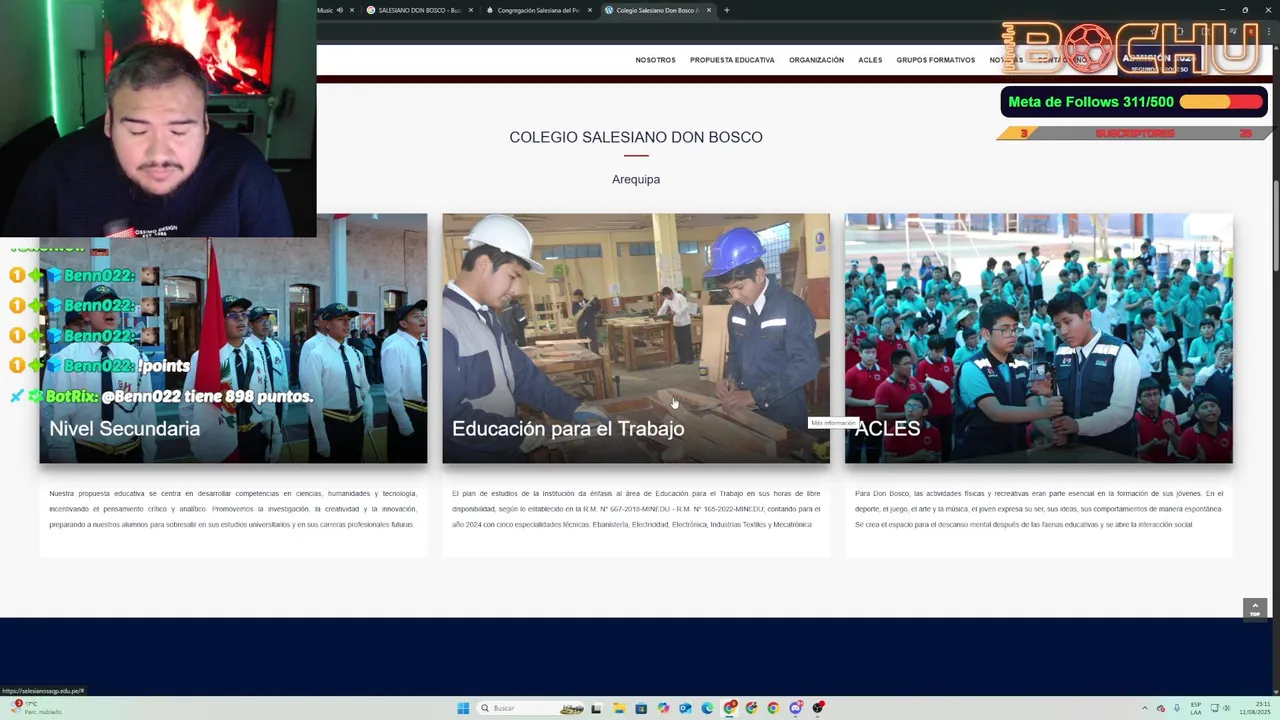Open Microsoft Store from the taskbar
Screen dimensions: 1280x720
[641, 708]
